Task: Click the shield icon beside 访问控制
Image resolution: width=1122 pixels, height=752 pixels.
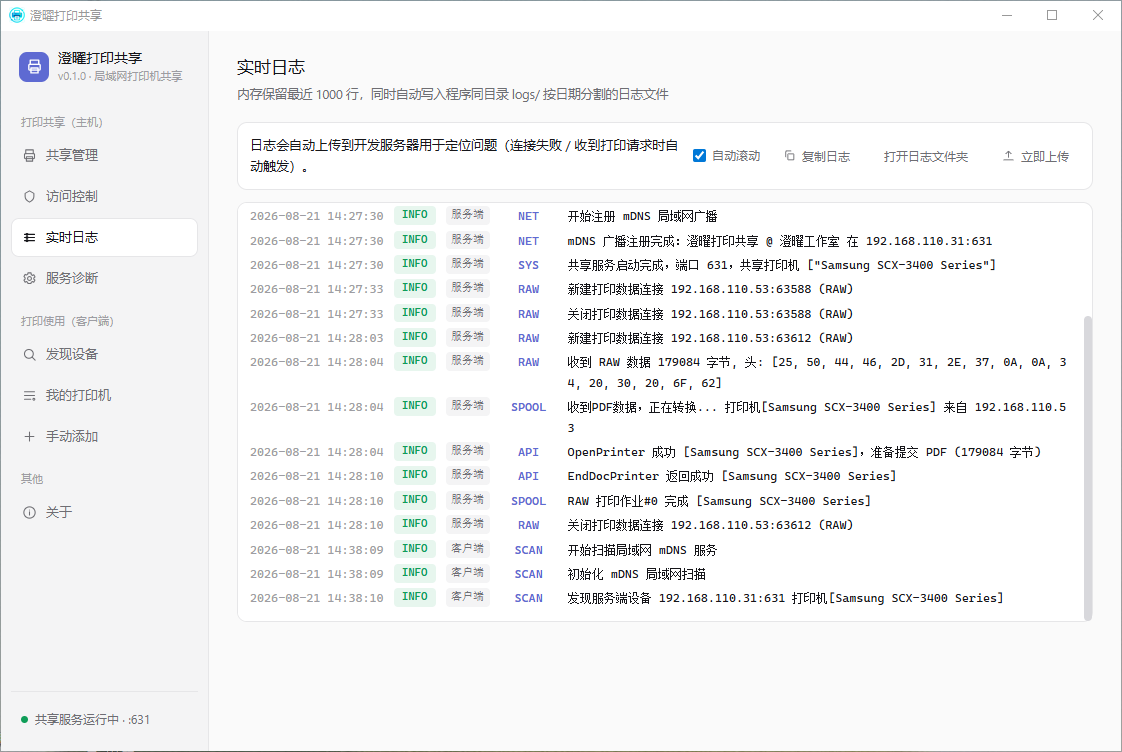Action: tap(29, 196)
